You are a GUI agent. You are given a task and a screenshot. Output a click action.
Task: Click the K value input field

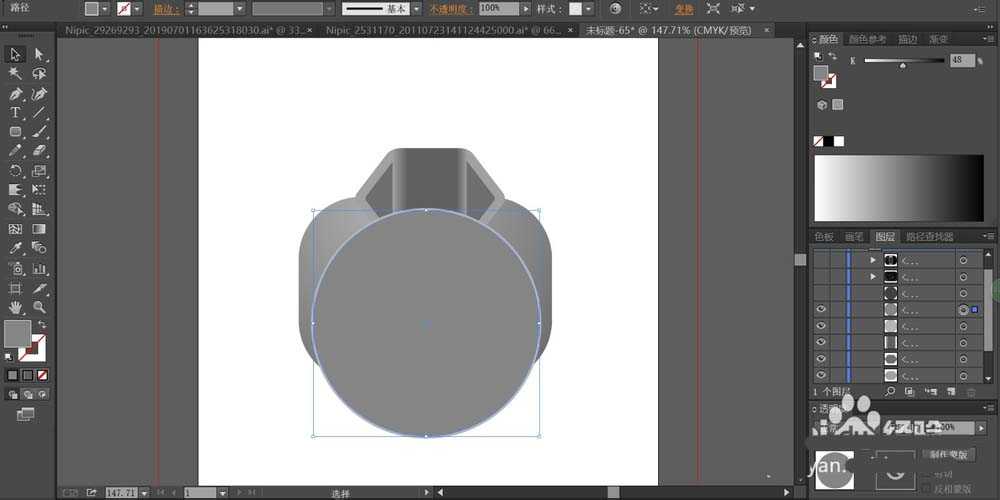pyautogui.click(x=962, y=61)
